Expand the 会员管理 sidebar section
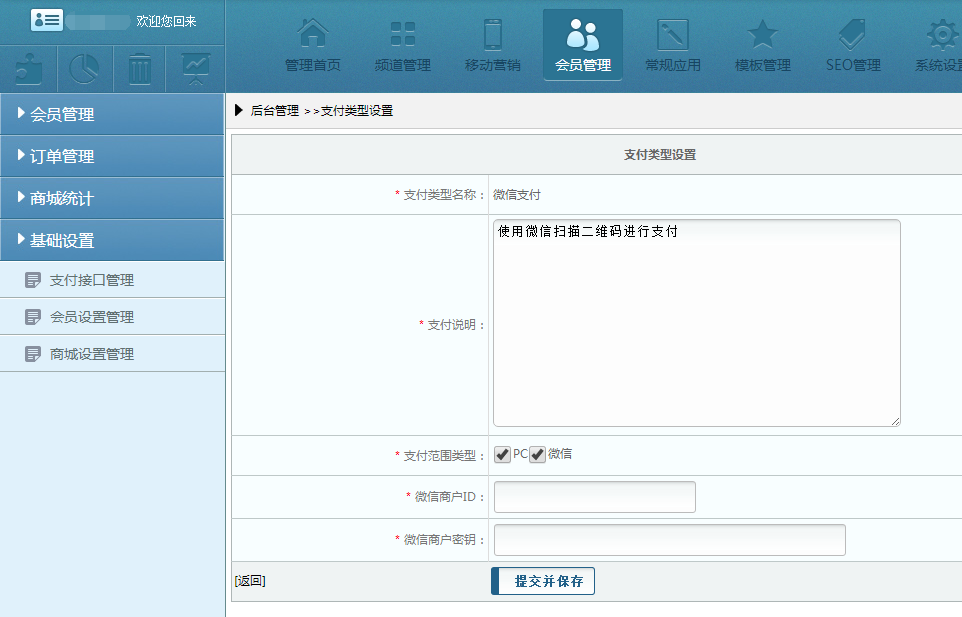This screenshot has width=962, height=617. (112, 114)
